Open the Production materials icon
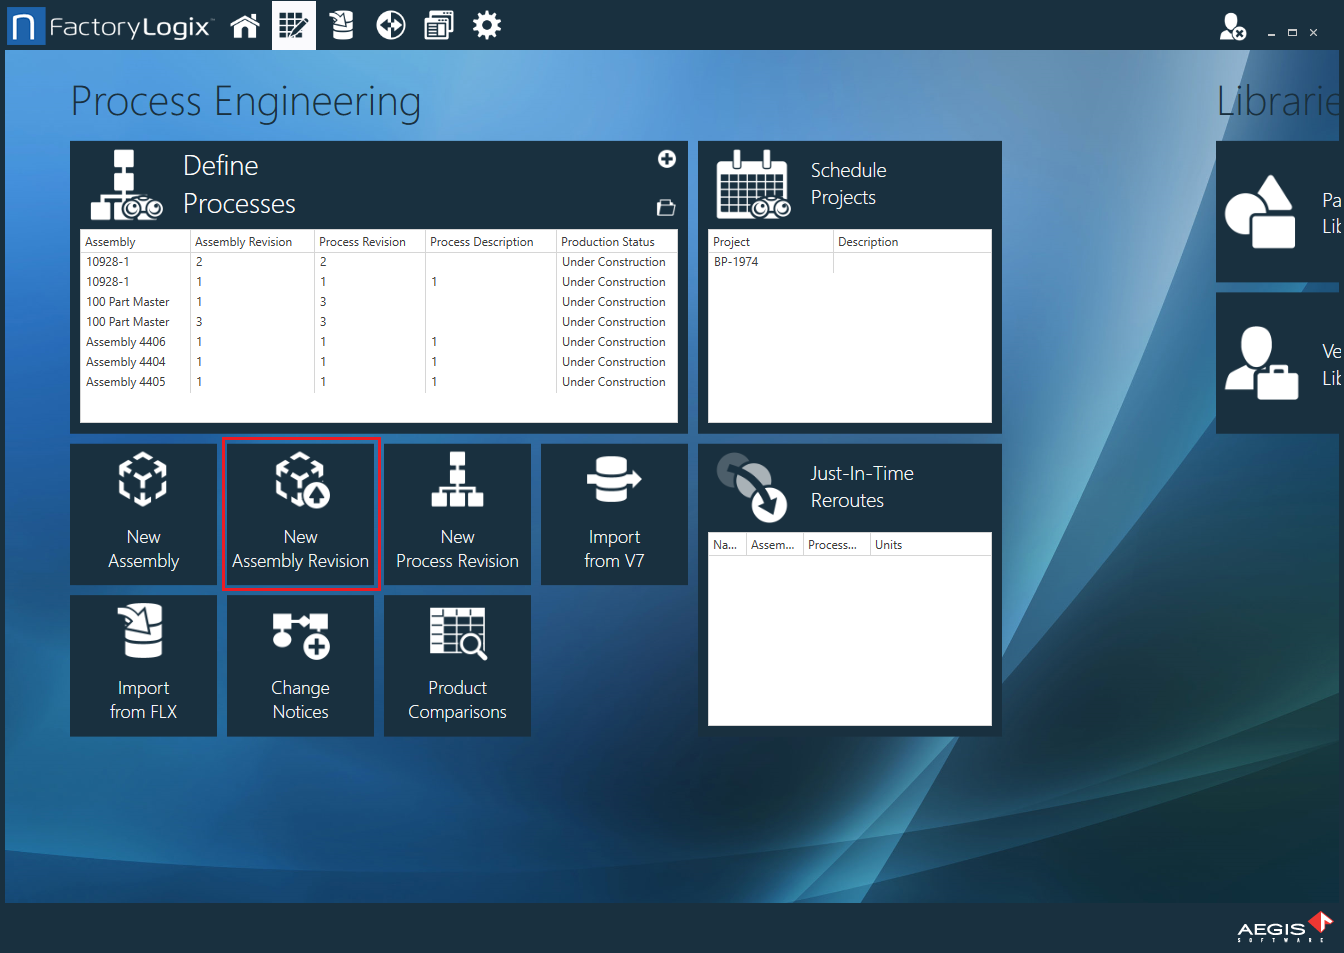Viewport: 1344px width, 953px height. pos(341,25)
